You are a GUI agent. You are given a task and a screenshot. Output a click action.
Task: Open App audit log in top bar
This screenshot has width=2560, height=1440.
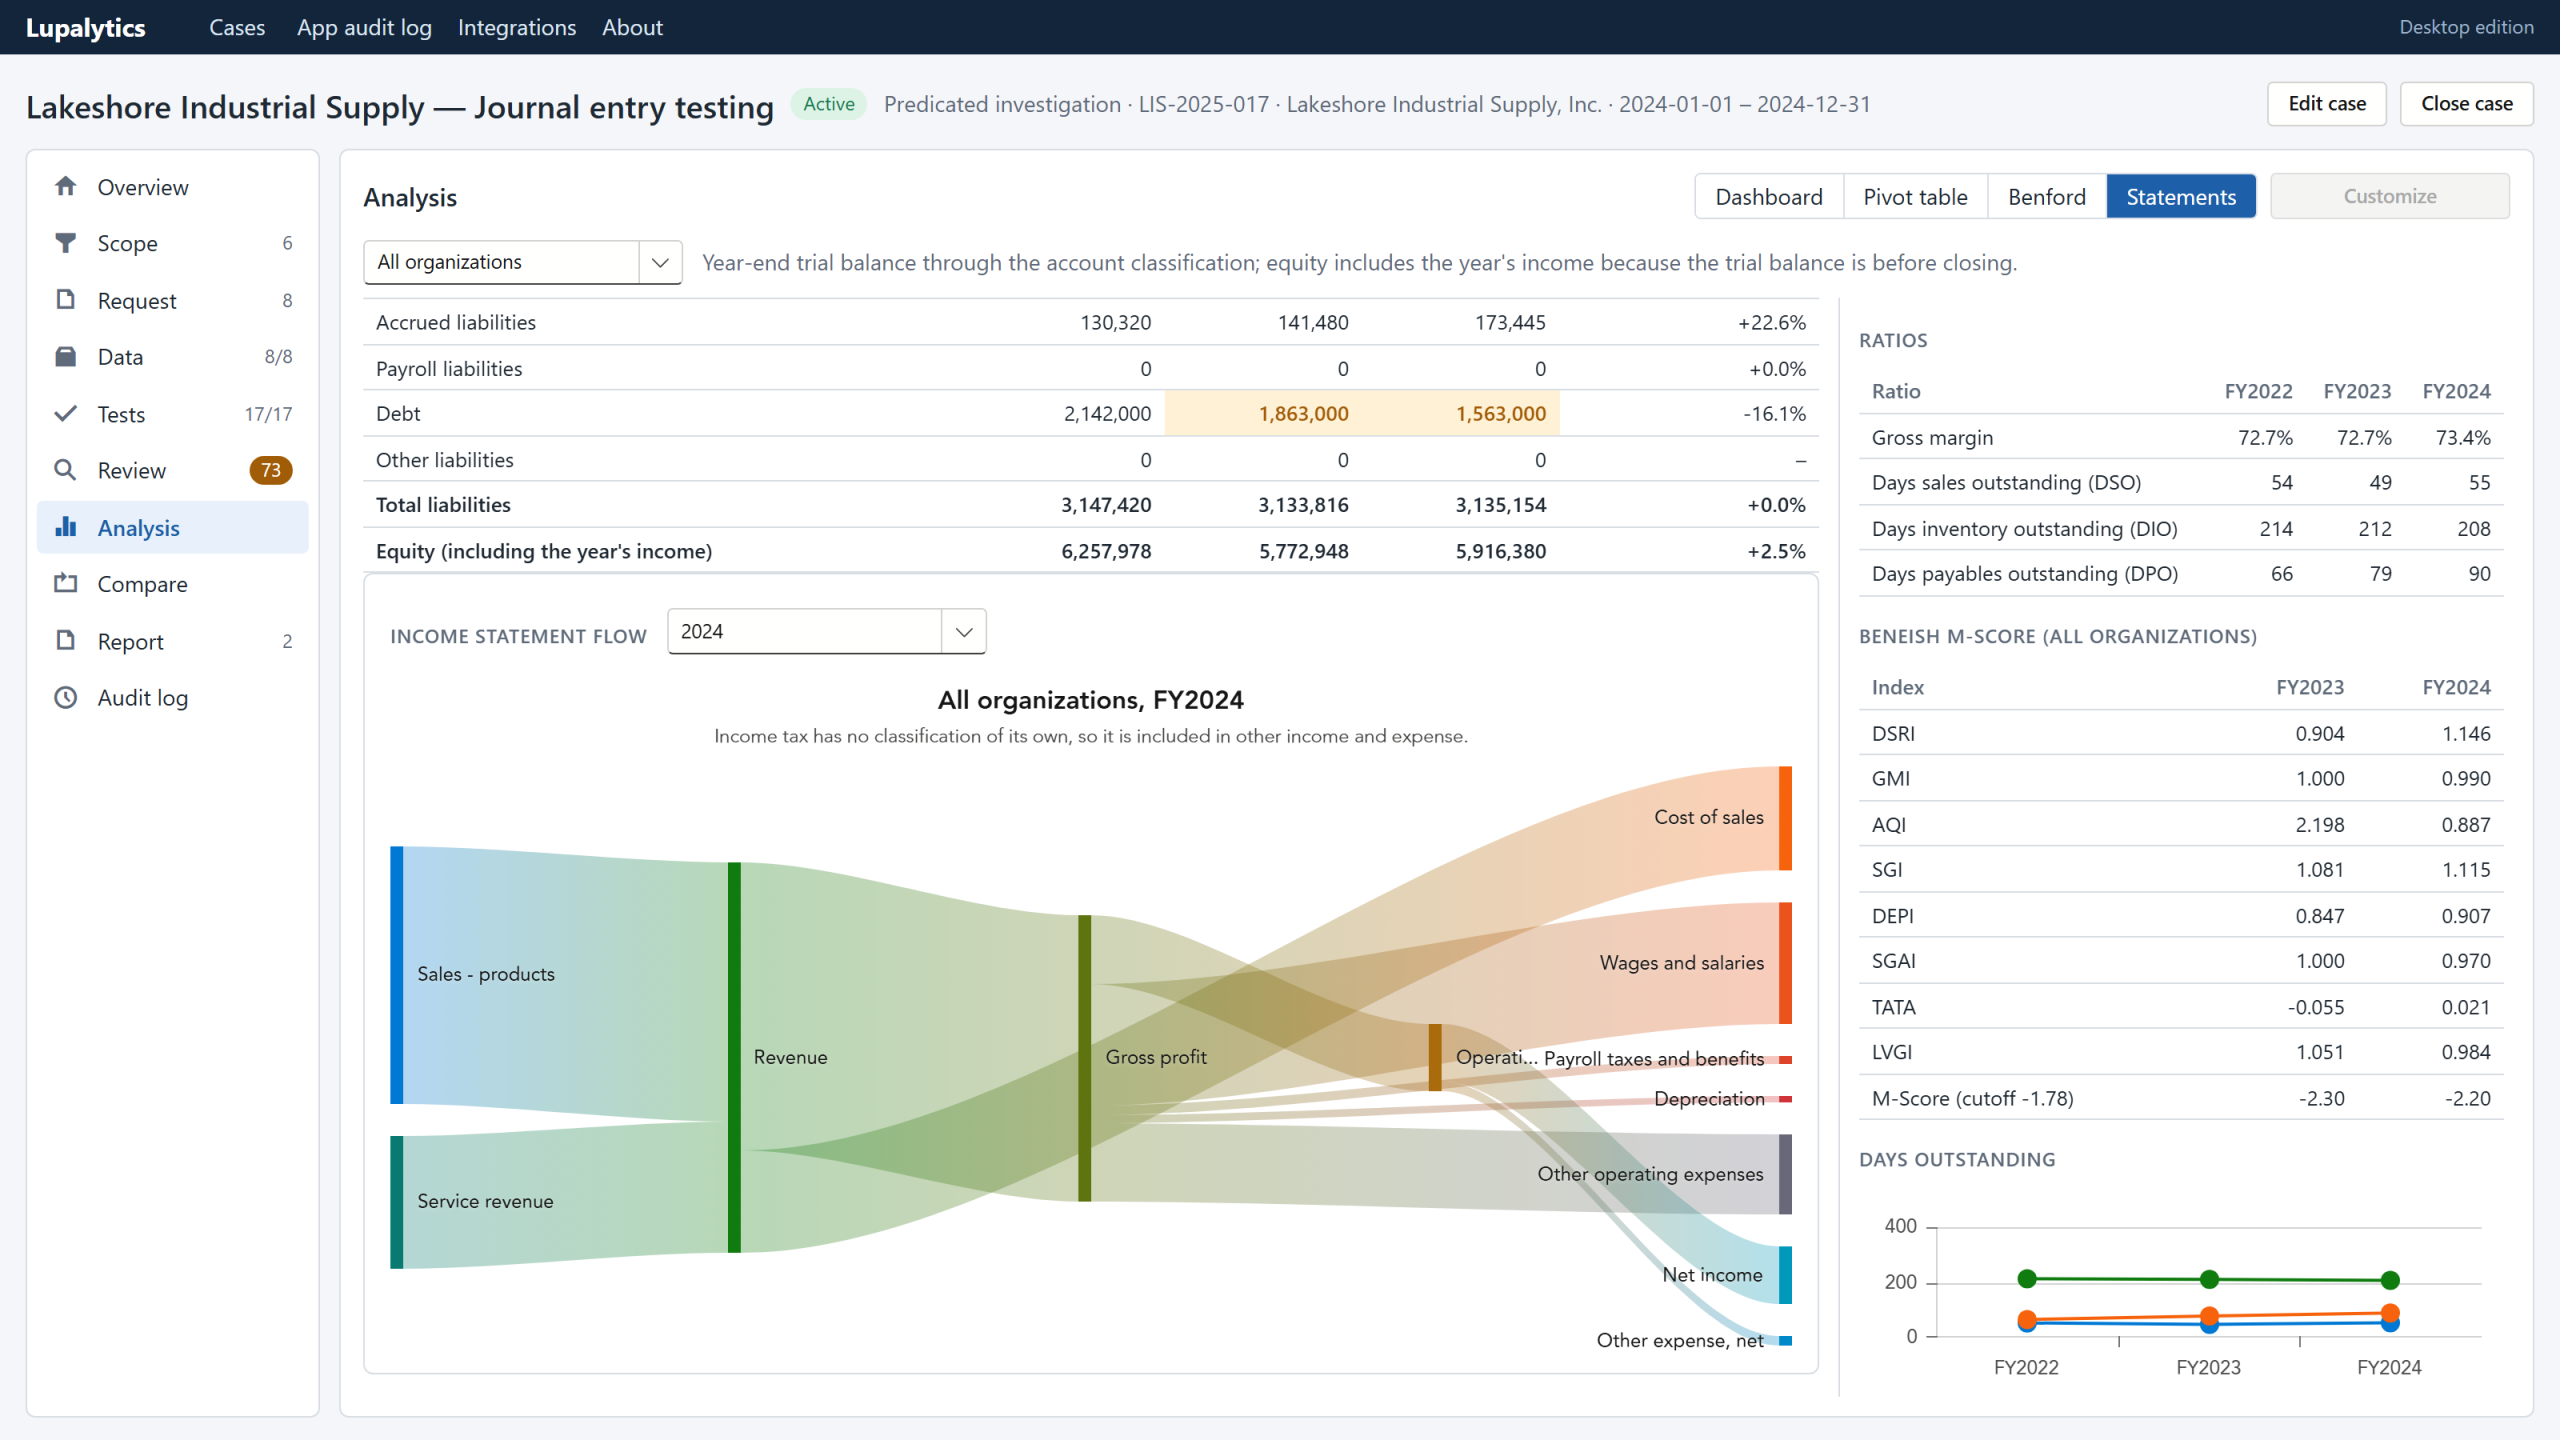[x=364, y=28]
